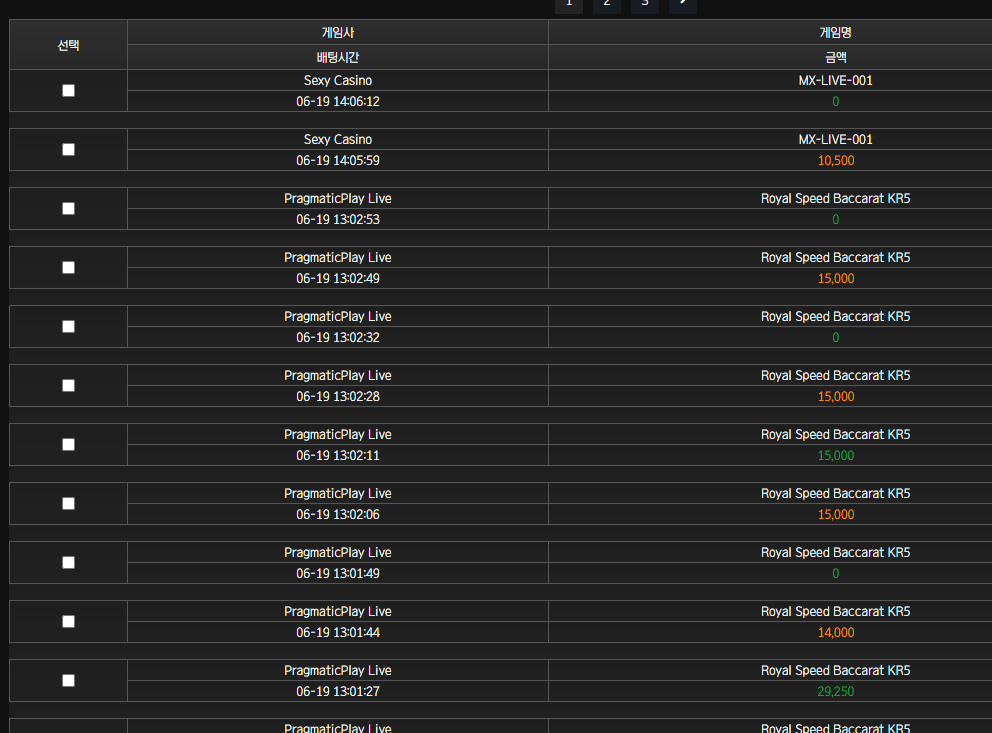
Task: Select pagination page 1
Action: point(569,4)
